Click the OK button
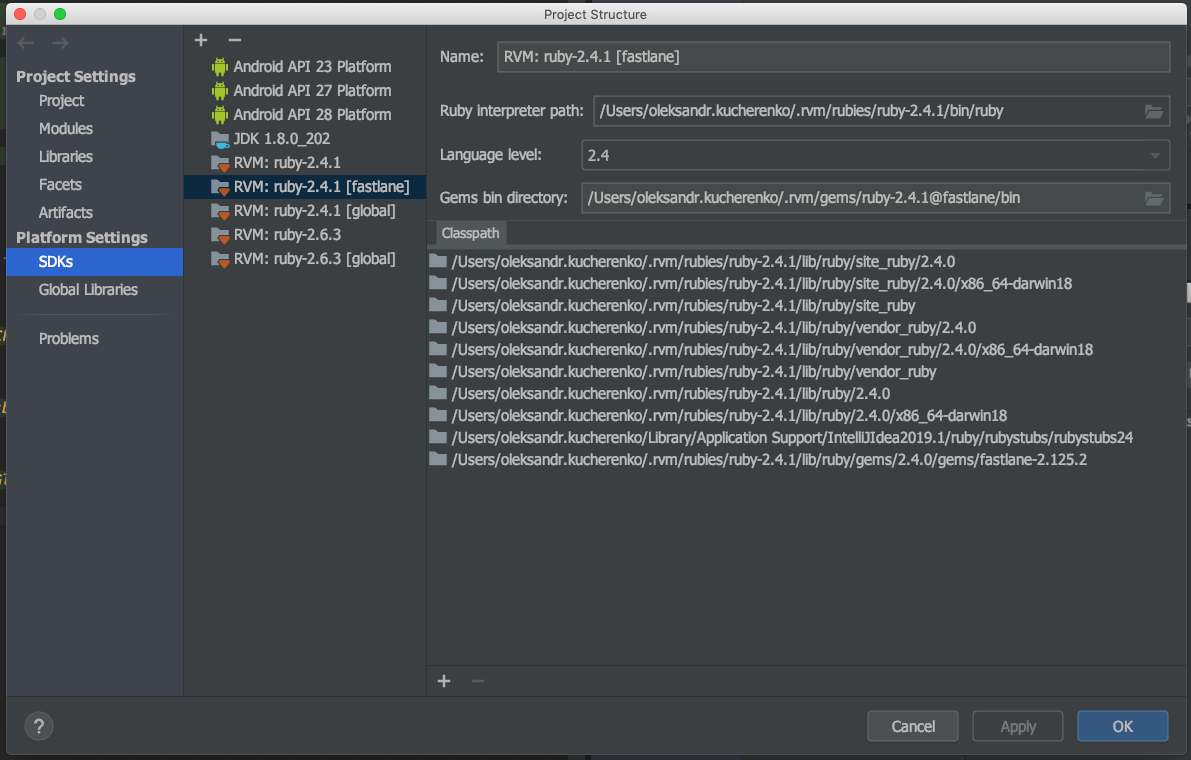 point(1122,726)
